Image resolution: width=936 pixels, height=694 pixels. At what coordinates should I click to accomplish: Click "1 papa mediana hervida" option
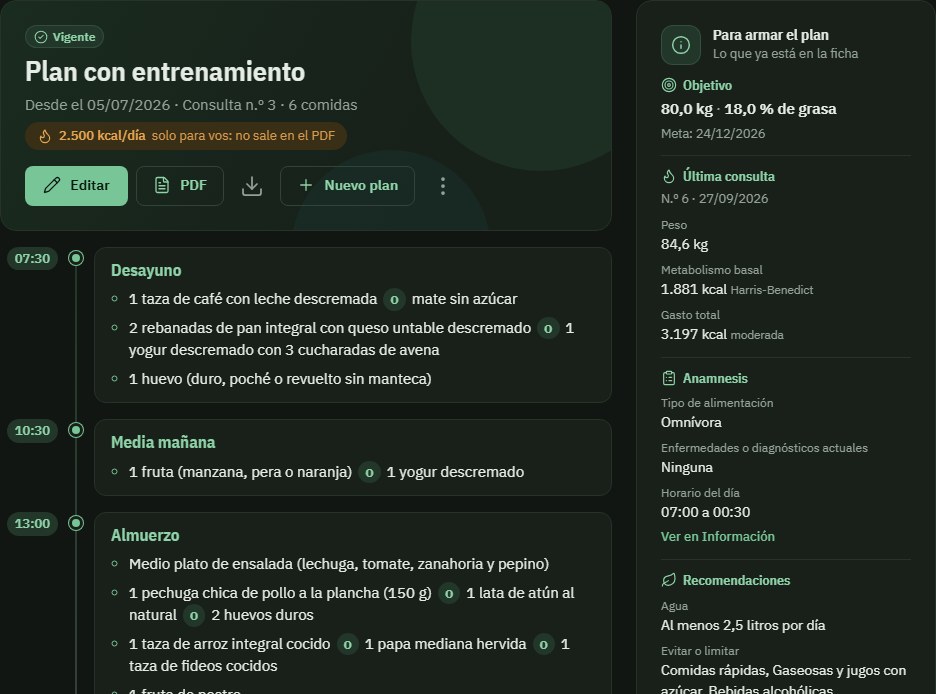point(445,644)
